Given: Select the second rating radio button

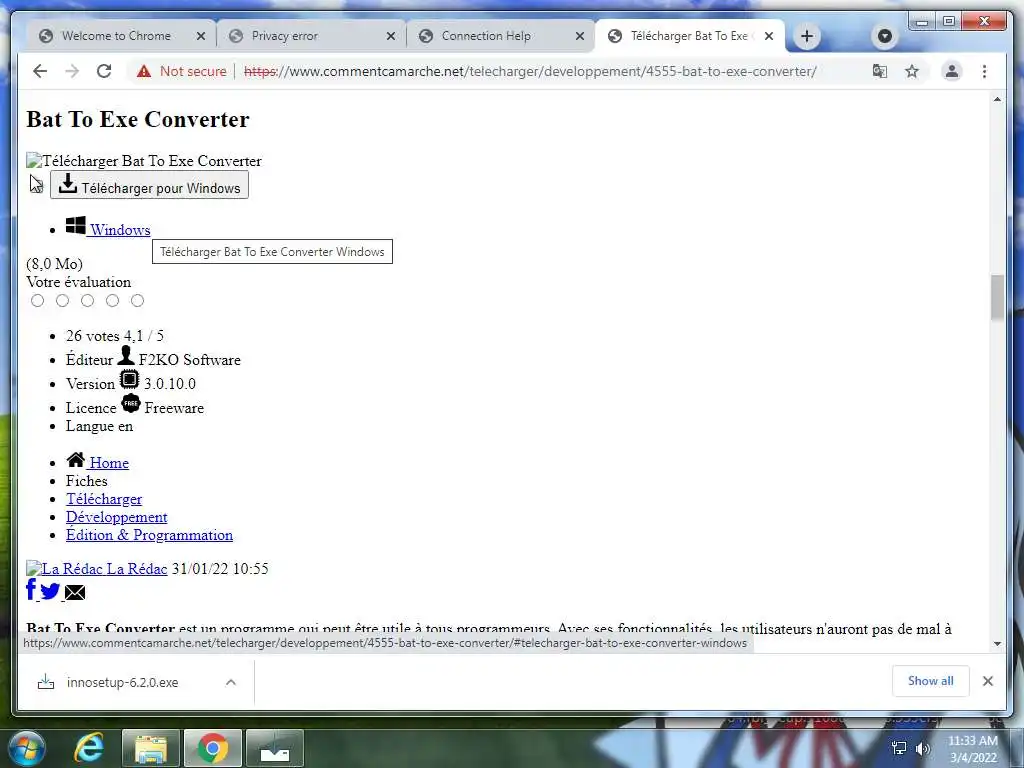Looking at the screenshot, I should pyautogui.click(x=63, y=300).
